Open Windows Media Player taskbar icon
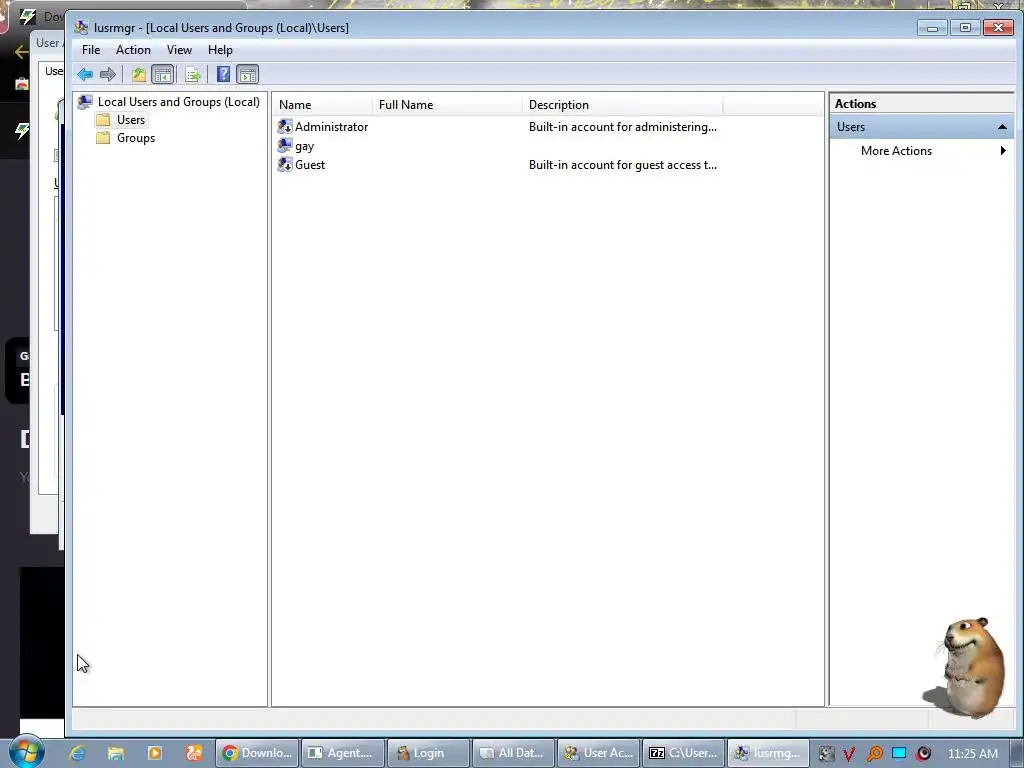The width and height of the screenshot is (1024, 768). click(x=155, y=753)
